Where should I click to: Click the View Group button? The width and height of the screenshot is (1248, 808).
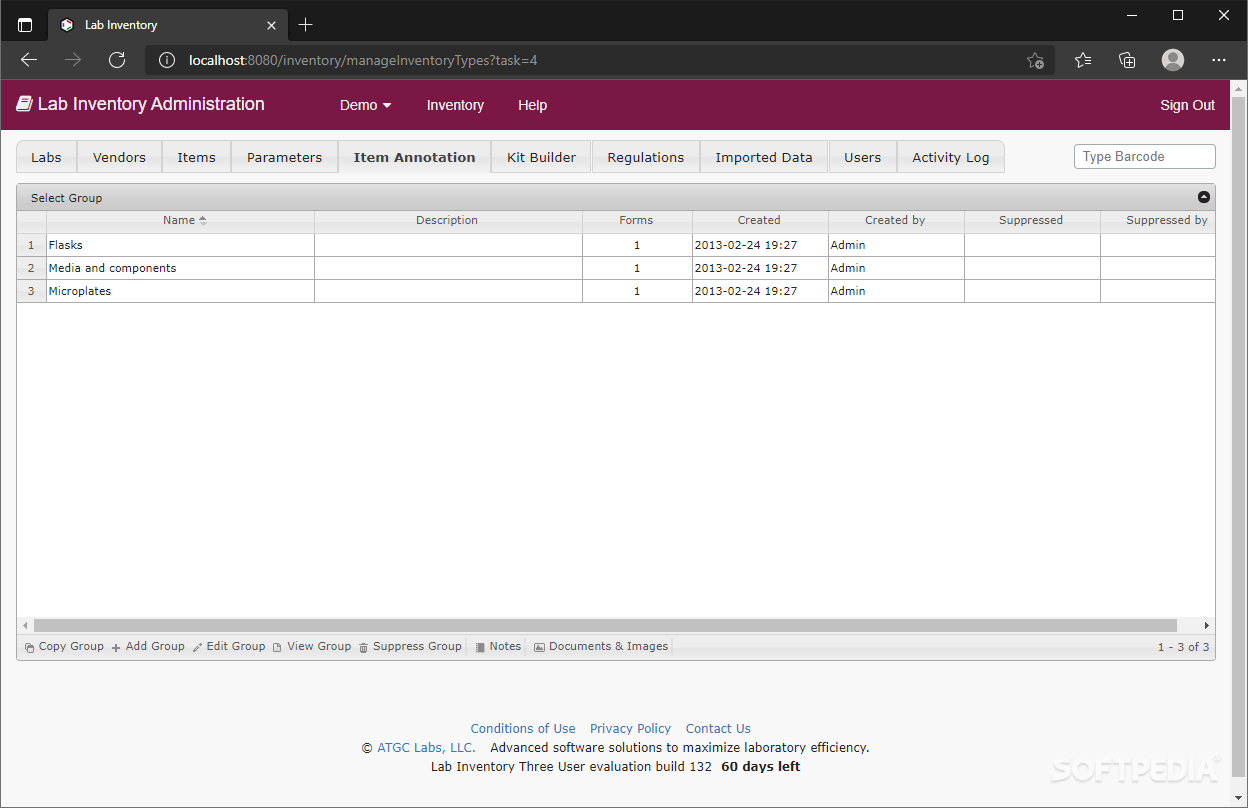click(312, 646)
